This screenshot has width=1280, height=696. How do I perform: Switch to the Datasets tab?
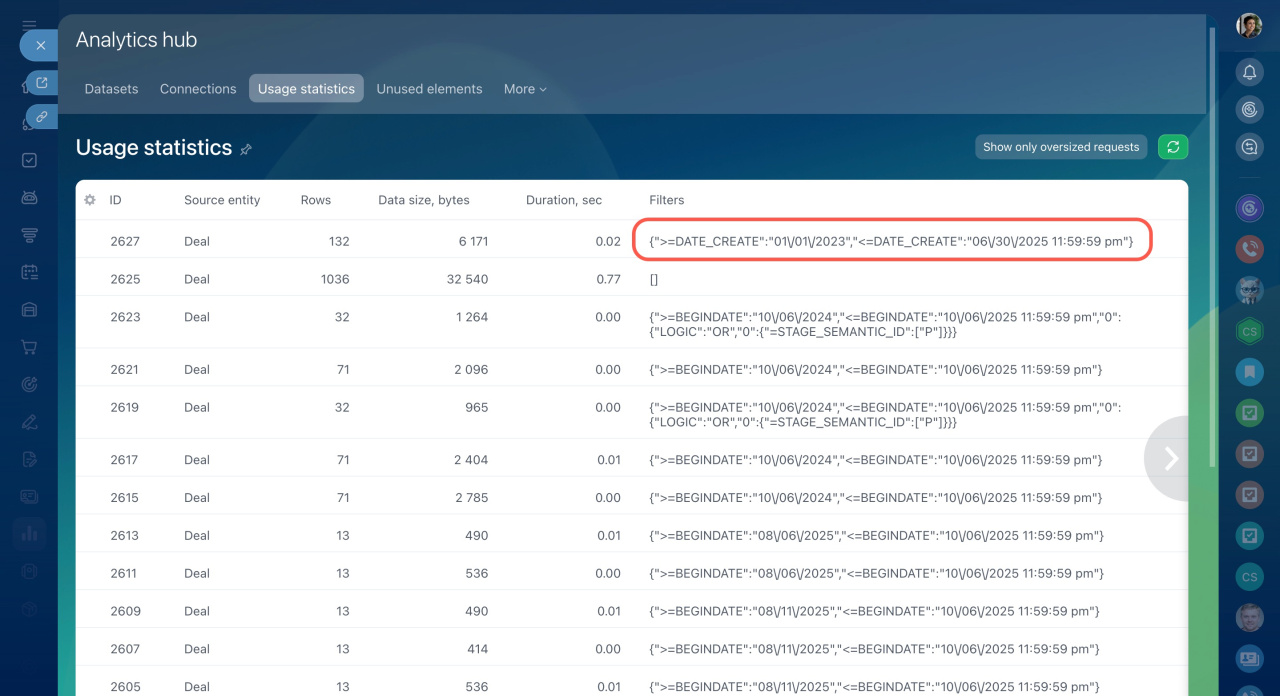[111, 89]
